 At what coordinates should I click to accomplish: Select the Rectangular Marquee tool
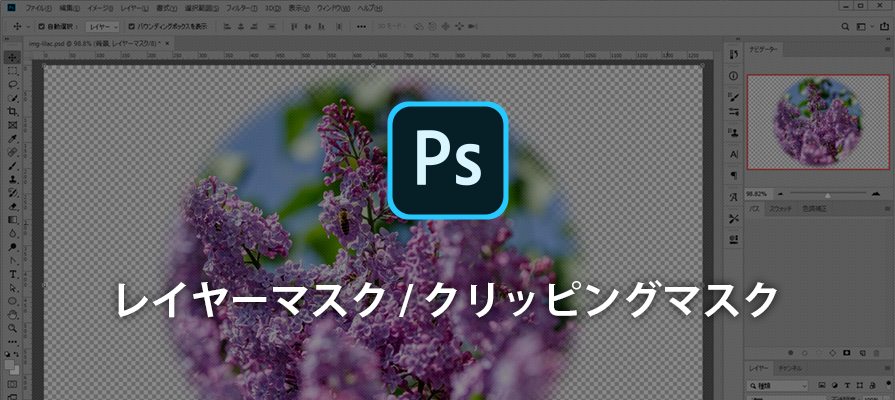pyautogui.click(x=13, y=71)
